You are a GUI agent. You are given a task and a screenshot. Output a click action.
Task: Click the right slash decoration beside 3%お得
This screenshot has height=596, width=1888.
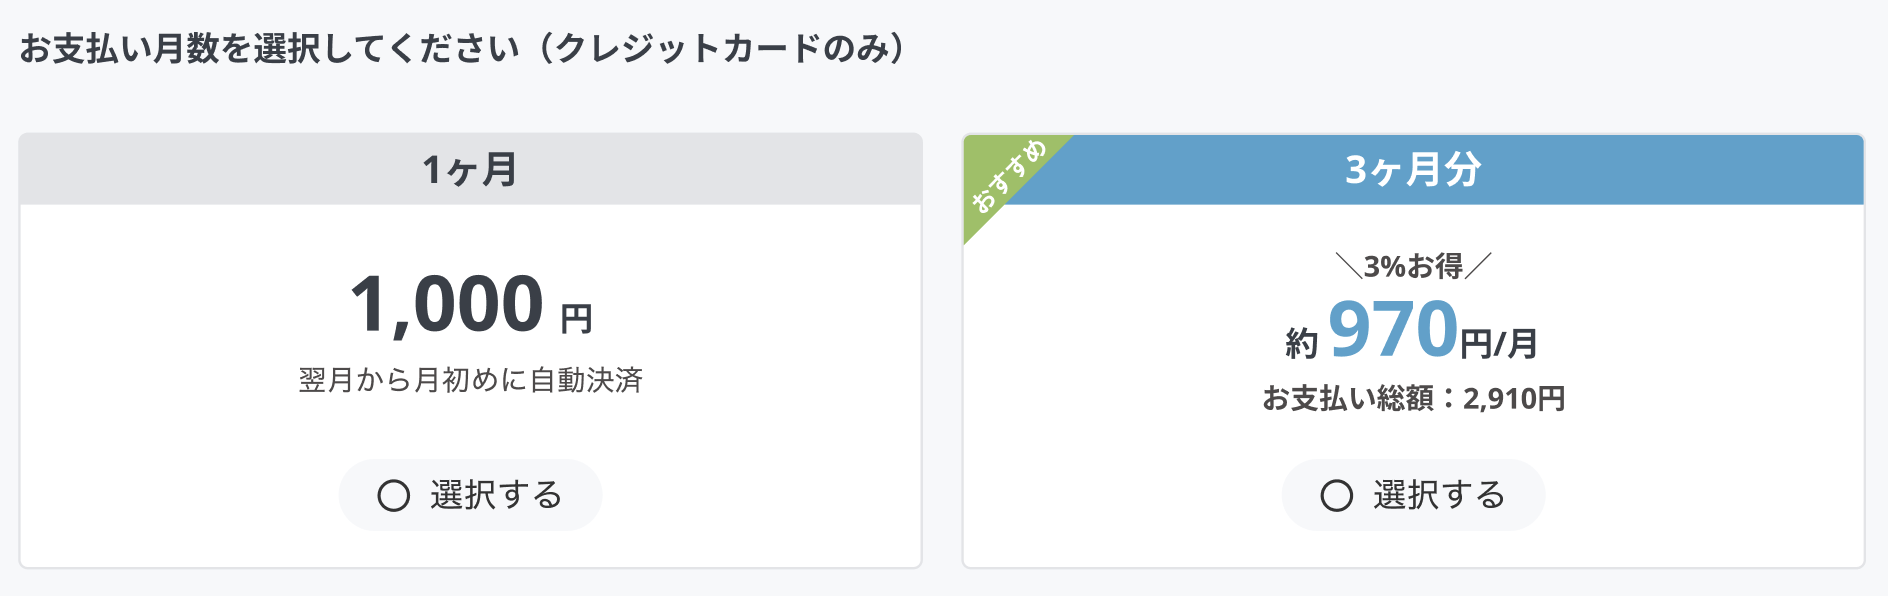click(x=1478, y=266)
